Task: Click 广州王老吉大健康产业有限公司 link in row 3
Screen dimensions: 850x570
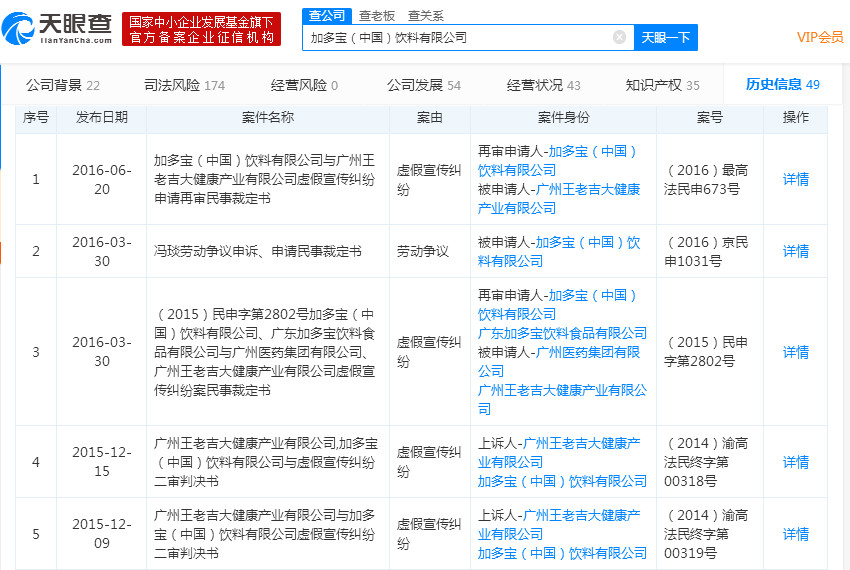Action: pos(562,400)
